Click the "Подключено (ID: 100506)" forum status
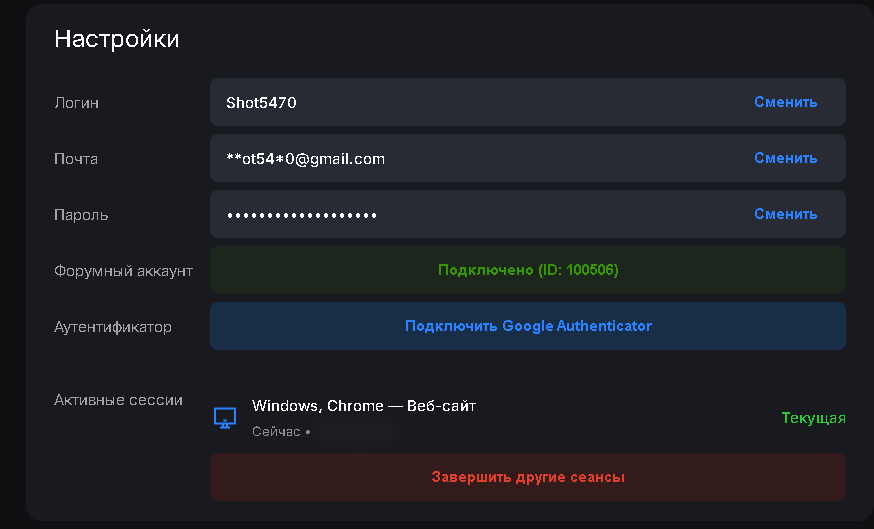This screenshot has height=529, width=874. (x=527, y=270)
